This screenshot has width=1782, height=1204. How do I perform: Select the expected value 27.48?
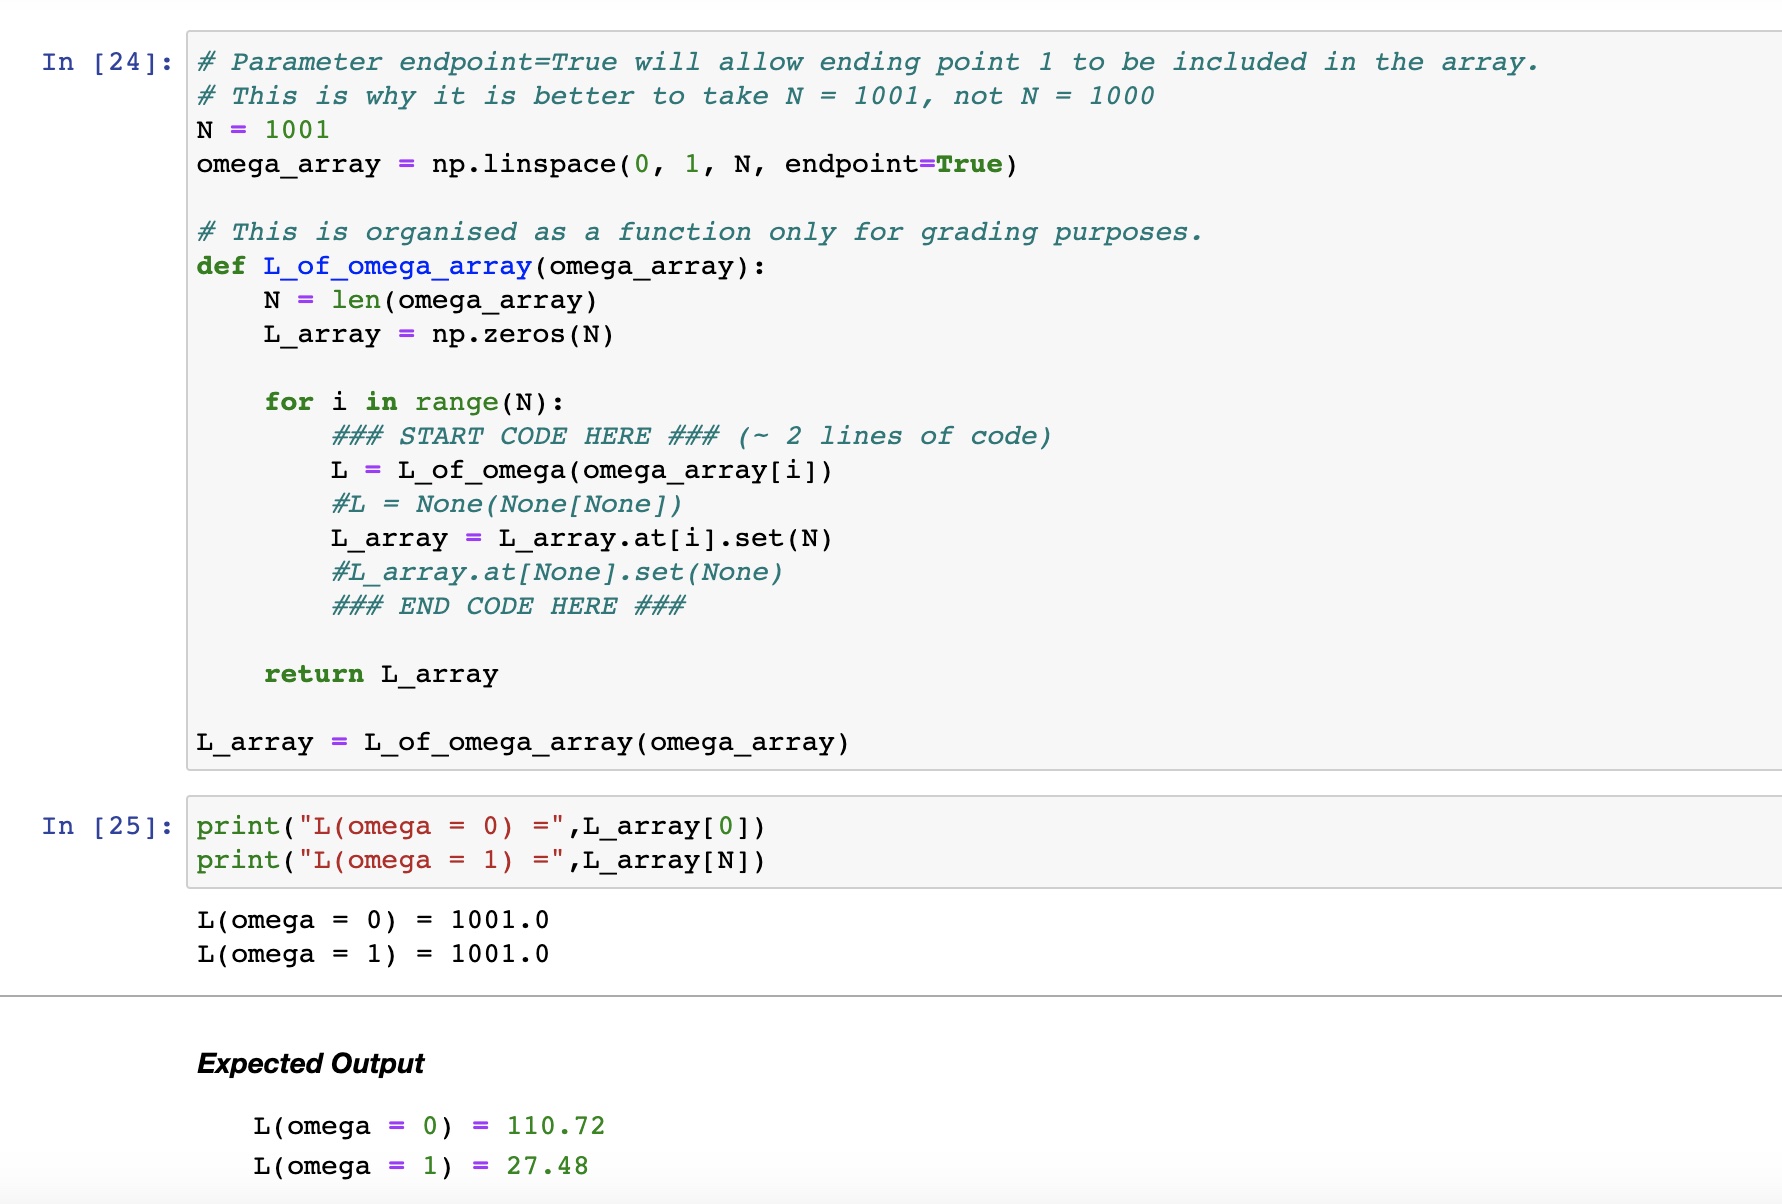pos(548,1165)
